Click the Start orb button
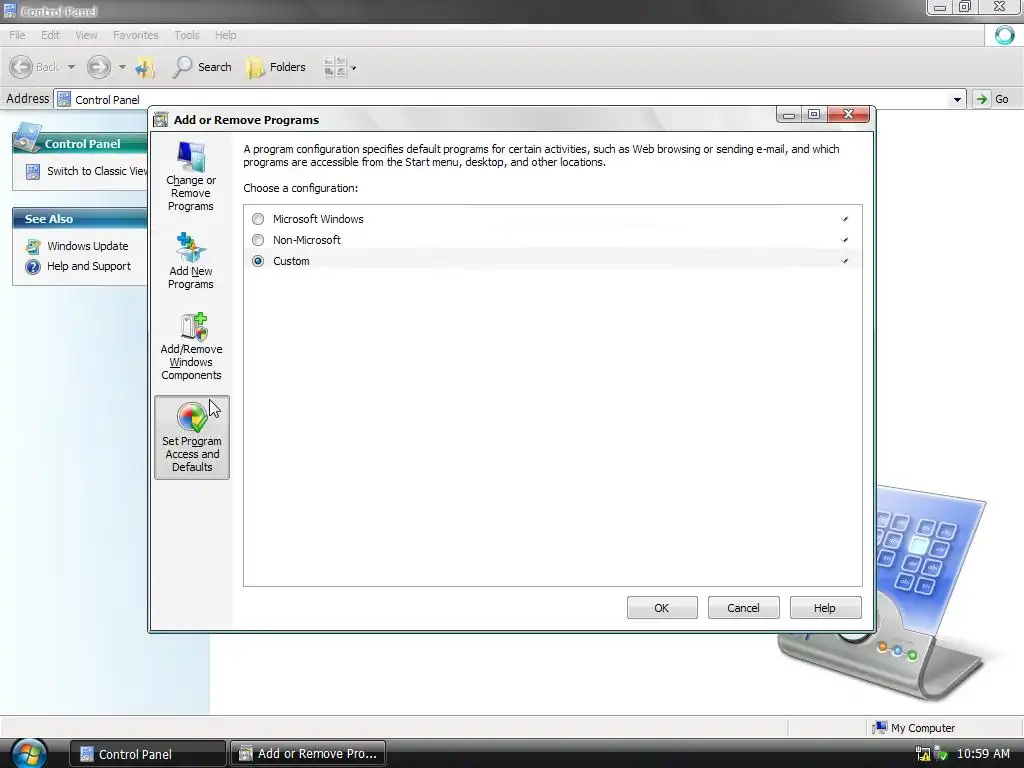The image size is (1024, 768). coord(28,754)
